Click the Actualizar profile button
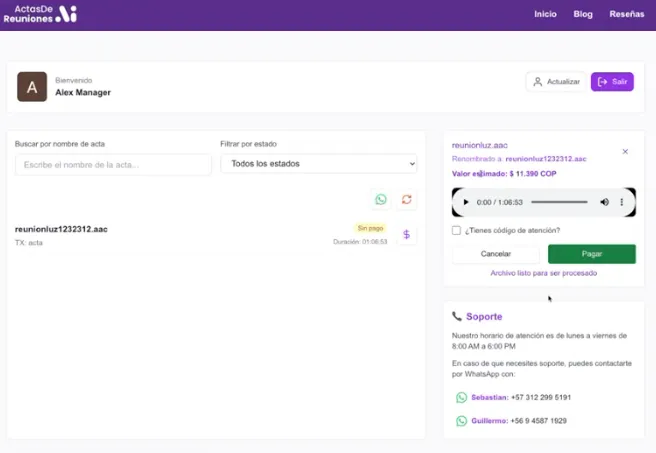This screenshot has height=453, width=656. coord(556,82)
